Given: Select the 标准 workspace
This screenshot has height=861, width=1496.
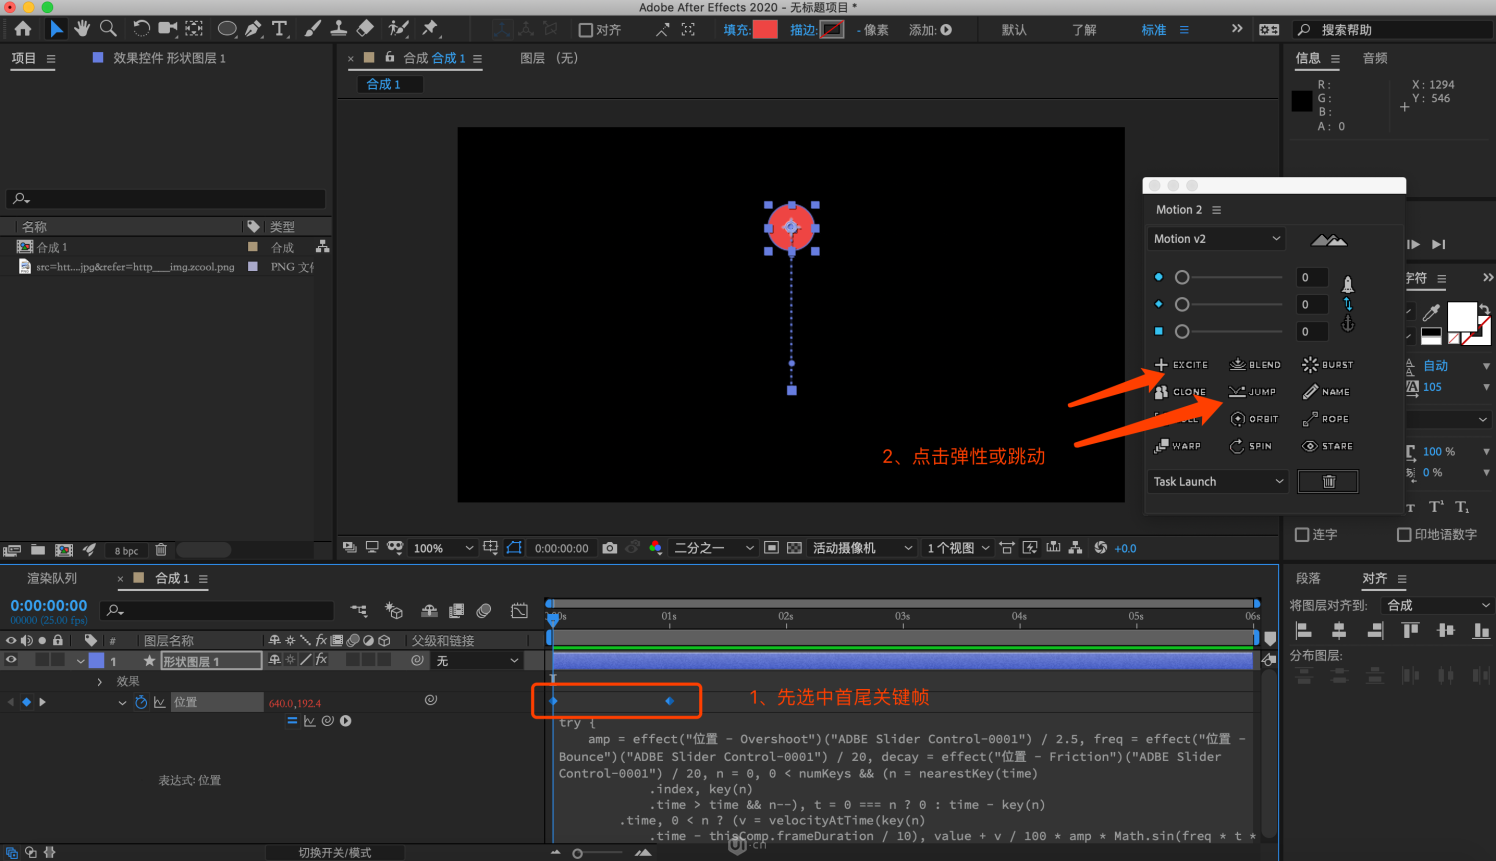Looking at the screenshot, I should [x=1154, y=30].
